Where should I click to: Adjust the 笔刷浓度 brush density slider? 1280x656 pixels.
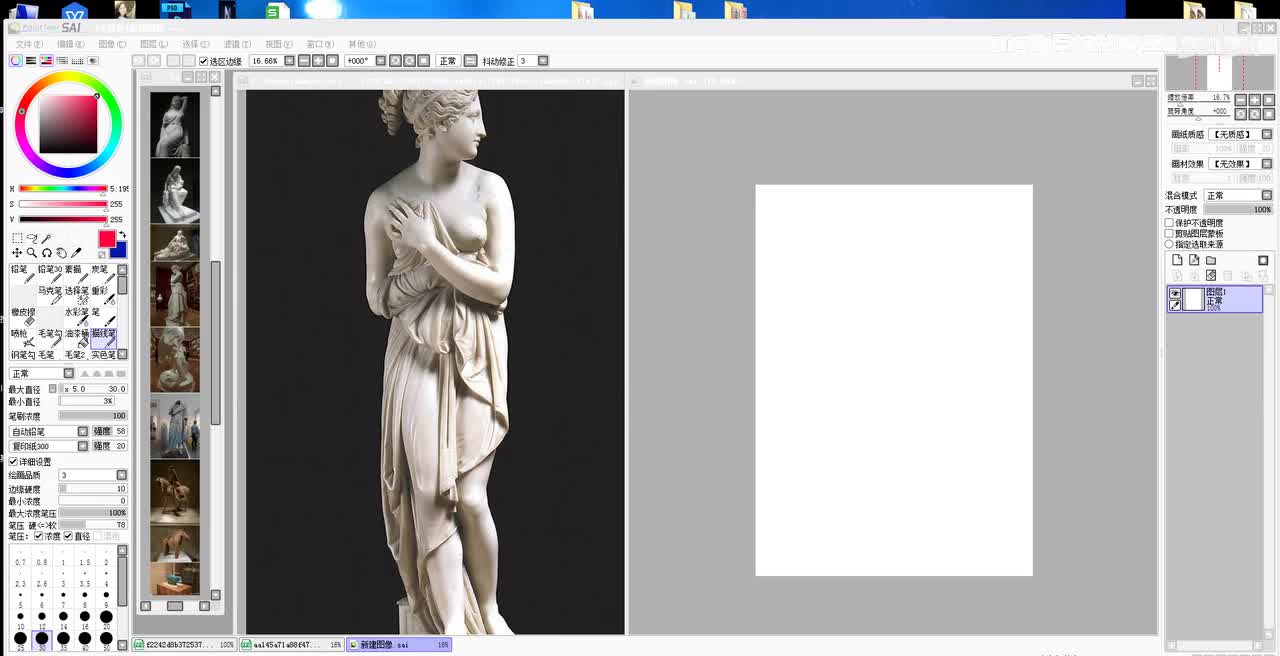(x=93, y=416)
